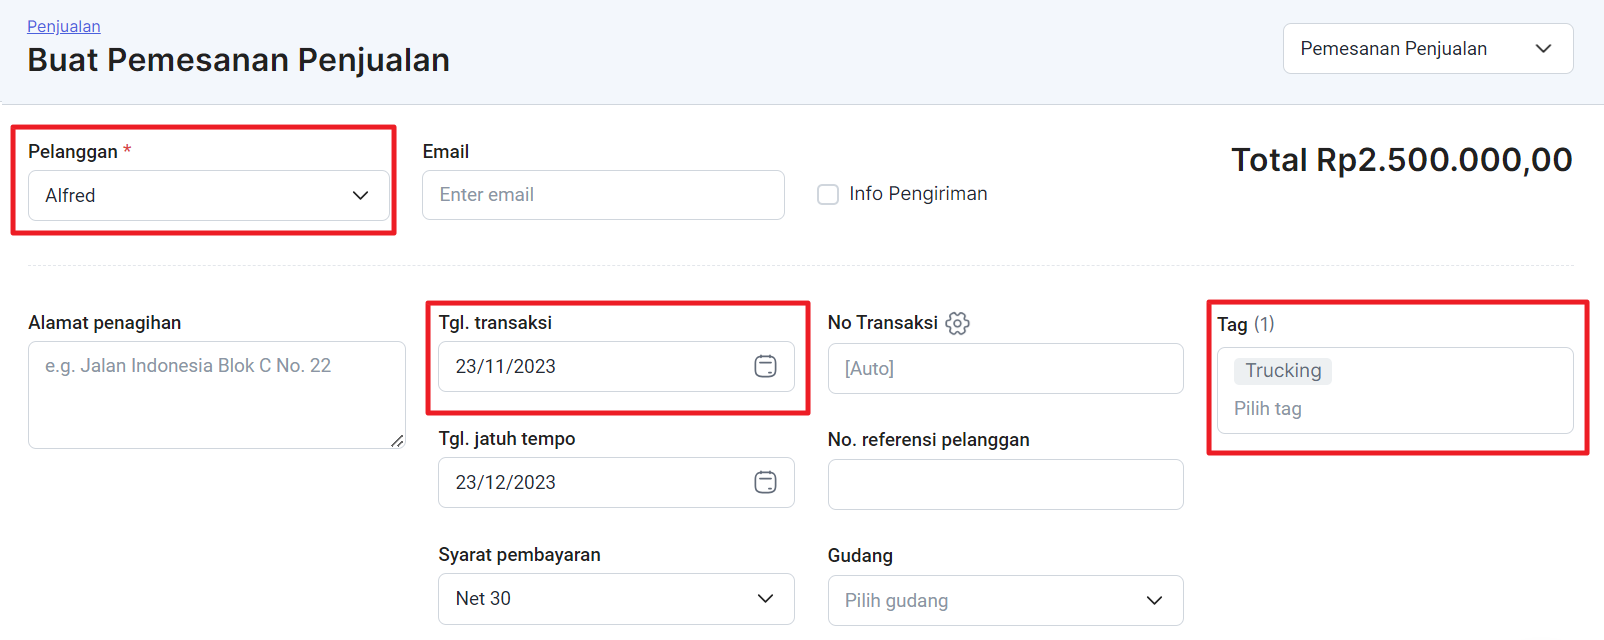Image resolution: width=1604 pixels, height=640 pixels.
Task: Click the resize handle of billing address
Action: click(x=397, y=440)
